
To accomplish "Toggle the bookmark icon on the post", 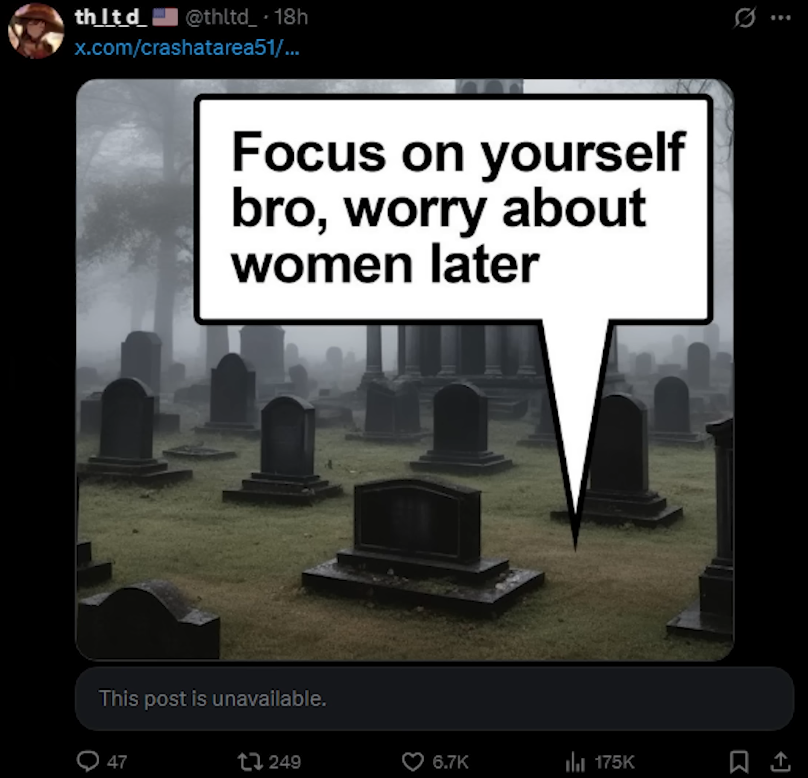I will pyautogui.click(x=739, y=762).
